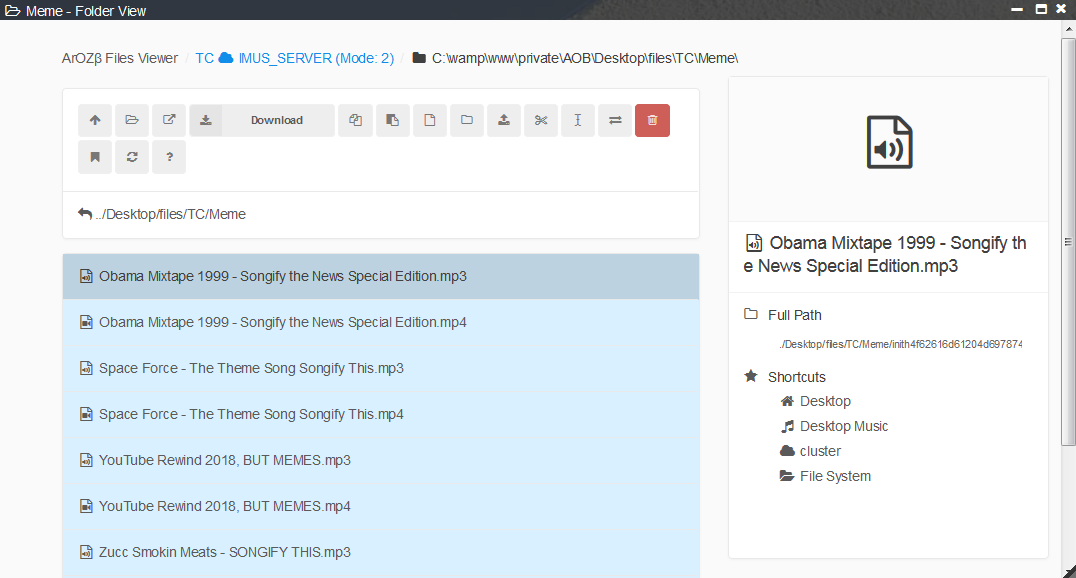Open help with question mark button

coord(169,157)
